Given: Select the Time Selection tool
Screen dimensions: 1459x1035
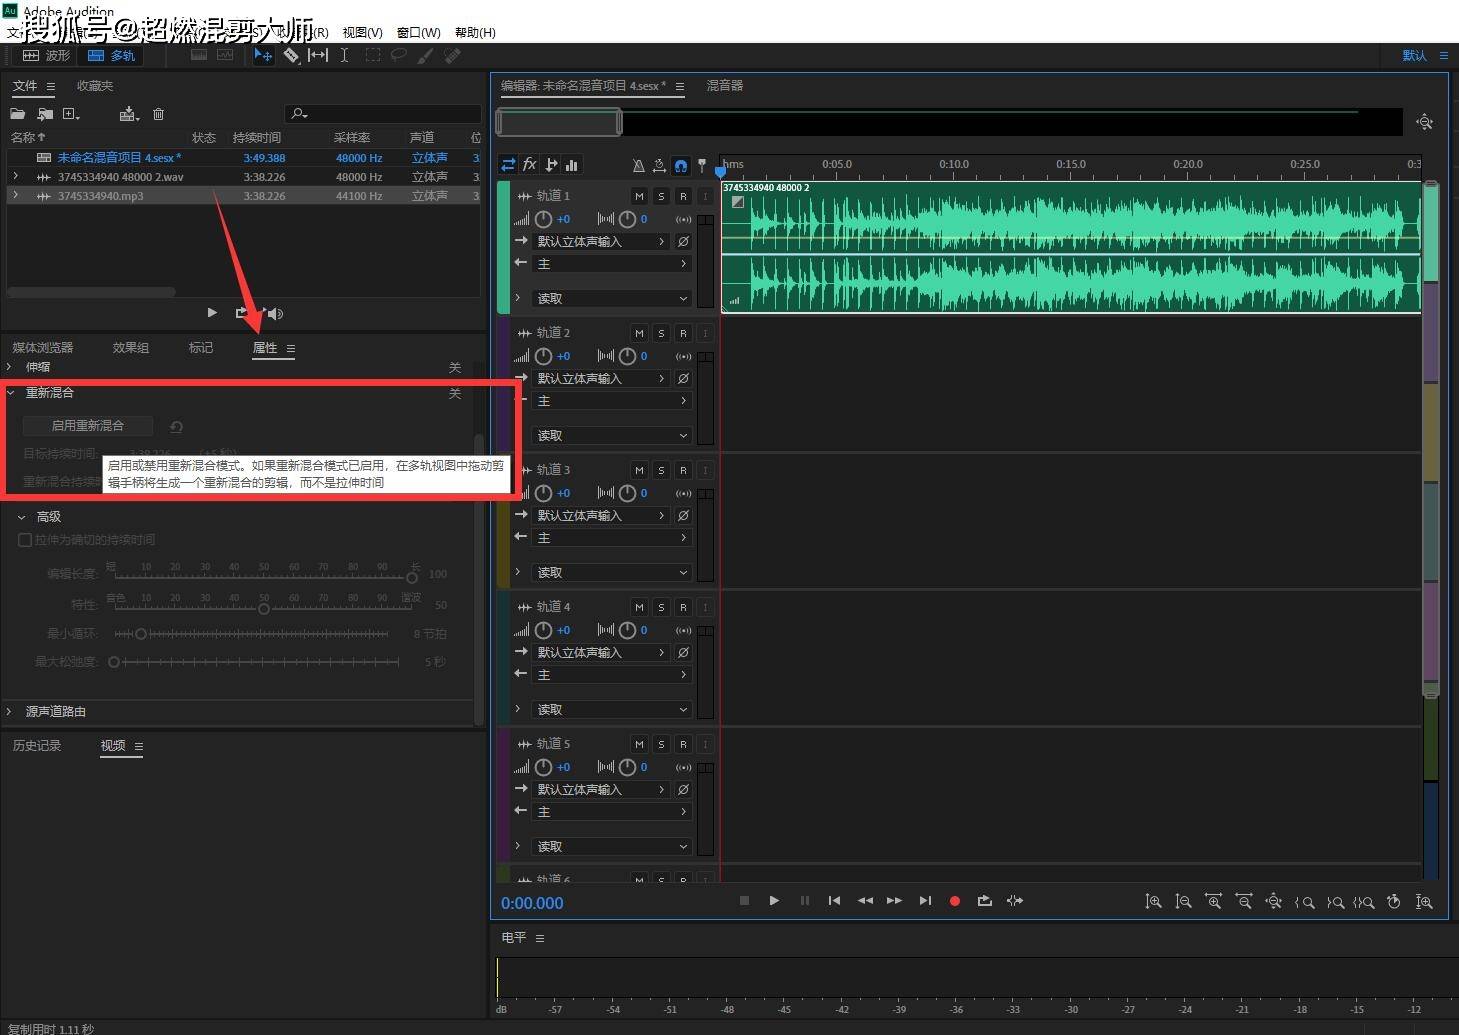Looking at the screenshot, I should [344, 56].
